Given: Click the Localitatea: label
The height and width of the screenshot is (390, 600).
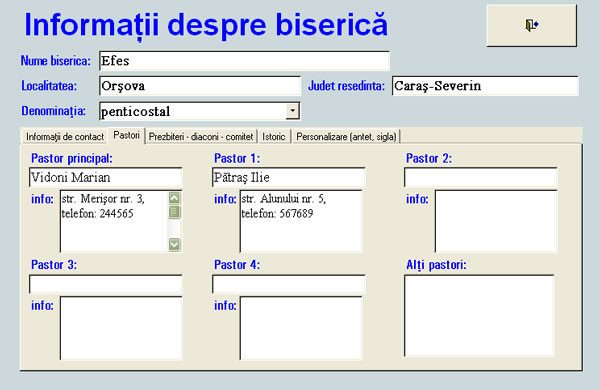Looking at the screenshot, I should point(49,86).
